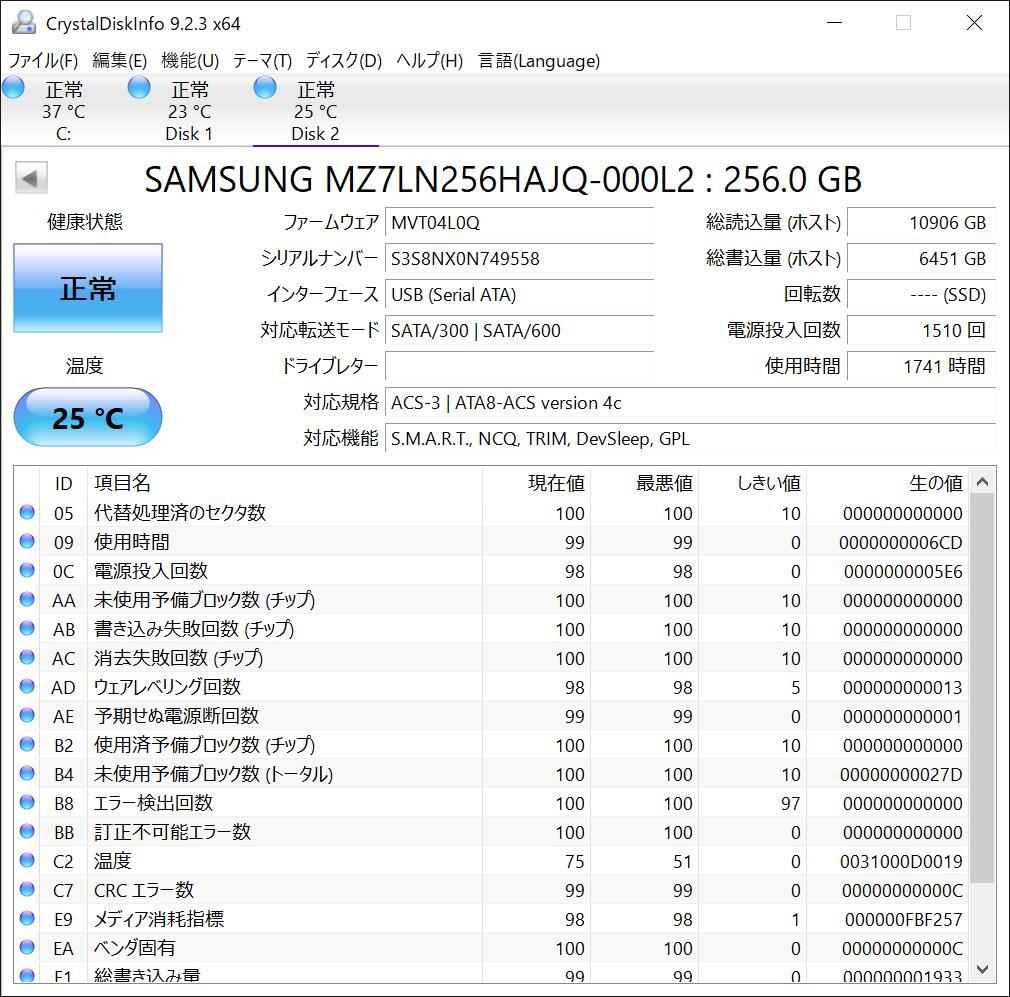This screenshot has width=1010, height=997.
Task: Select the blue status dot beside ID 05
Action: click(x=27, y=513)
